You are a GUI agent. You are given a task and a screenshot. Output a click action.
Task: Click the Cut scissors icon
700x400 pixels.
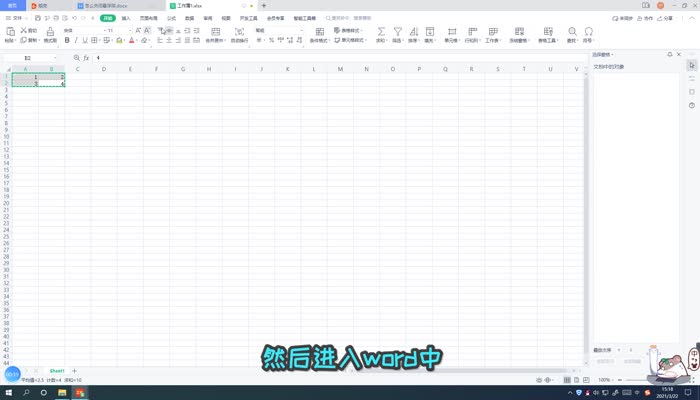(24, 30)
